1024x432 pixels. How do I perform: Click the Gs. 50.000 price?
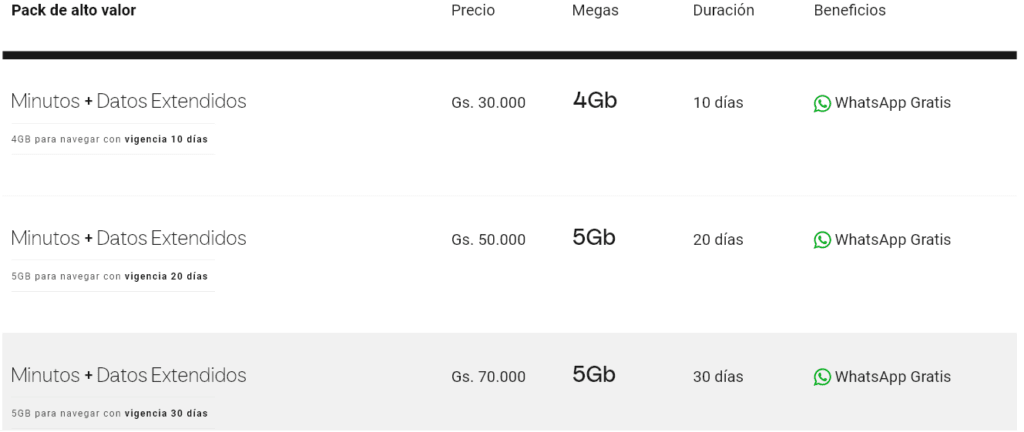point(488,240)
